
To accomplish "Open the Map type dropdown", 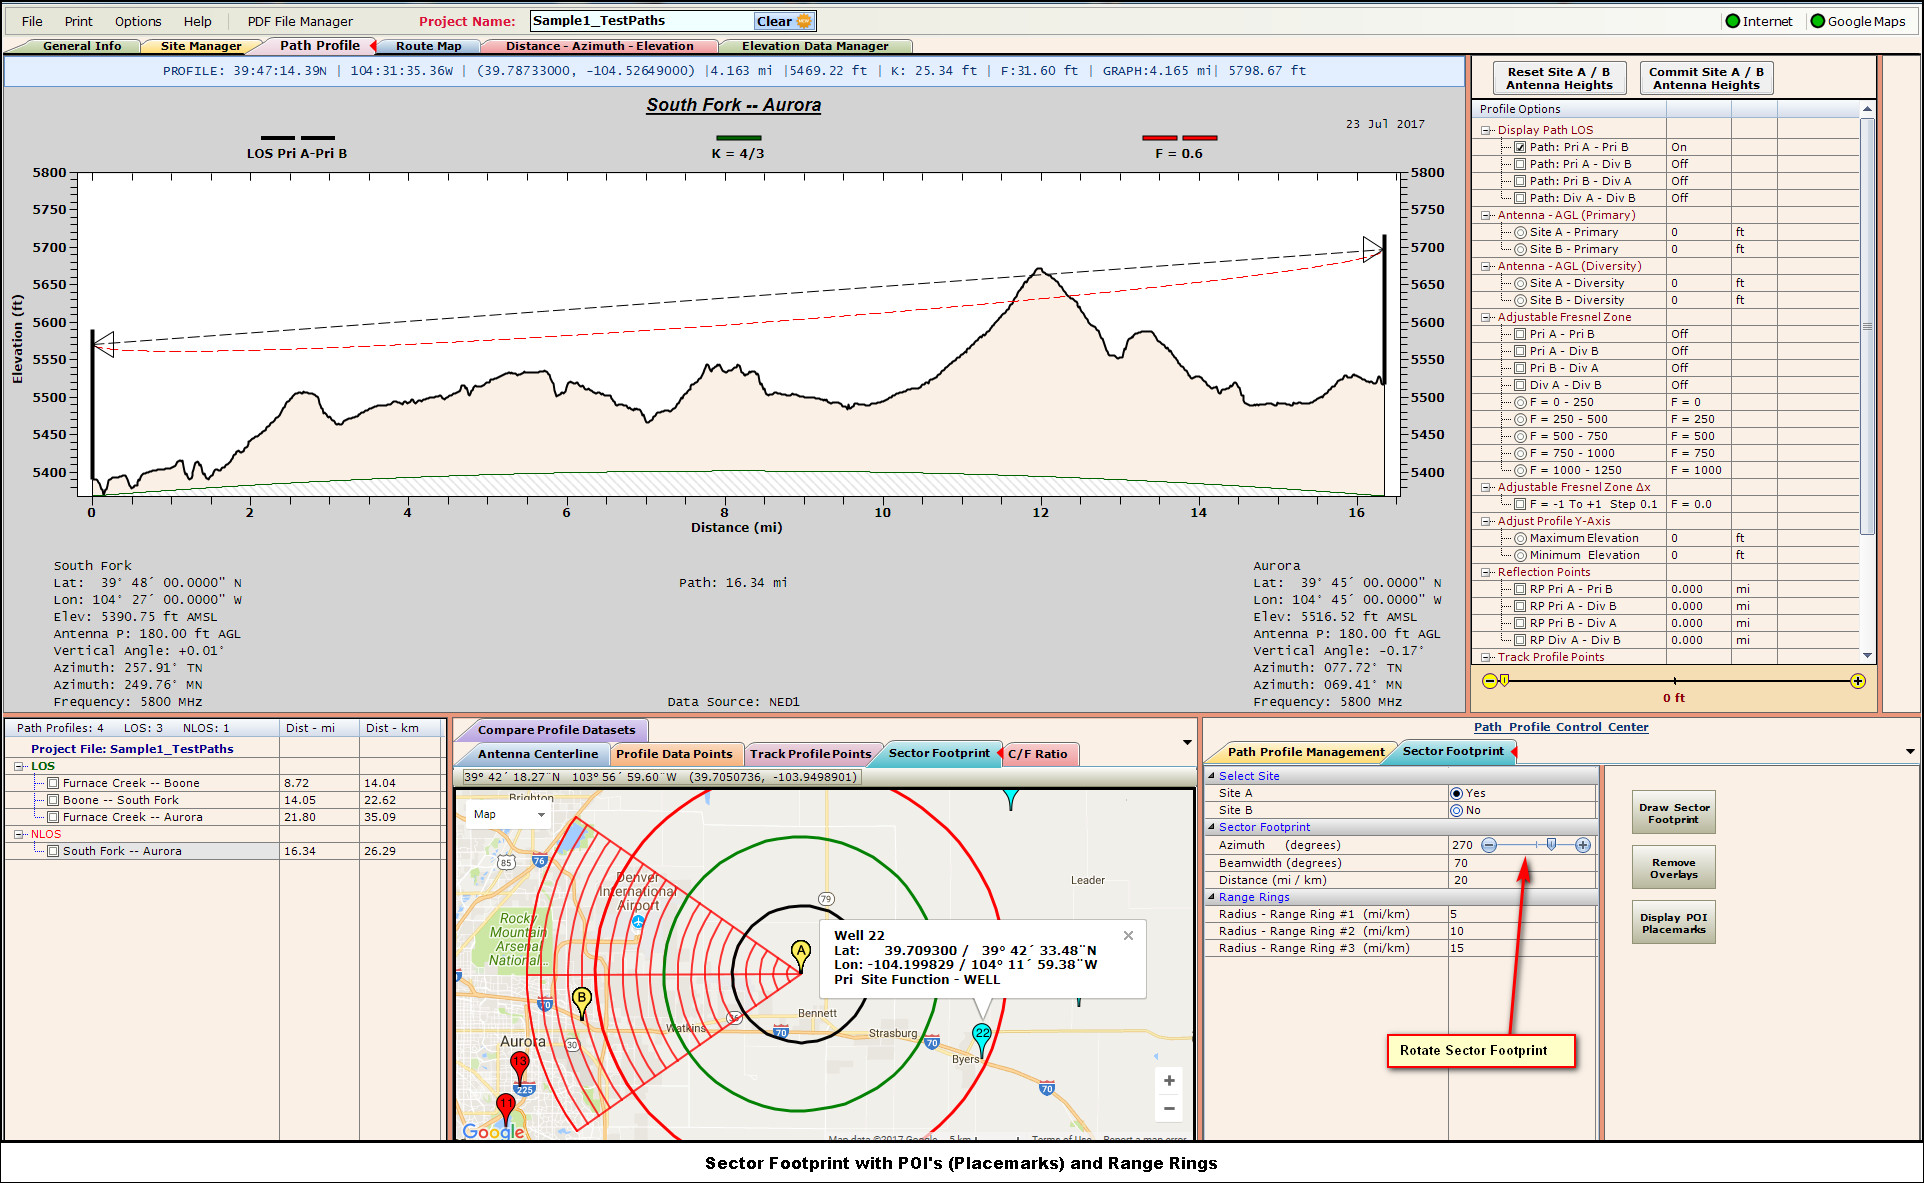I will pyautogui.click(x=510, y=814).
